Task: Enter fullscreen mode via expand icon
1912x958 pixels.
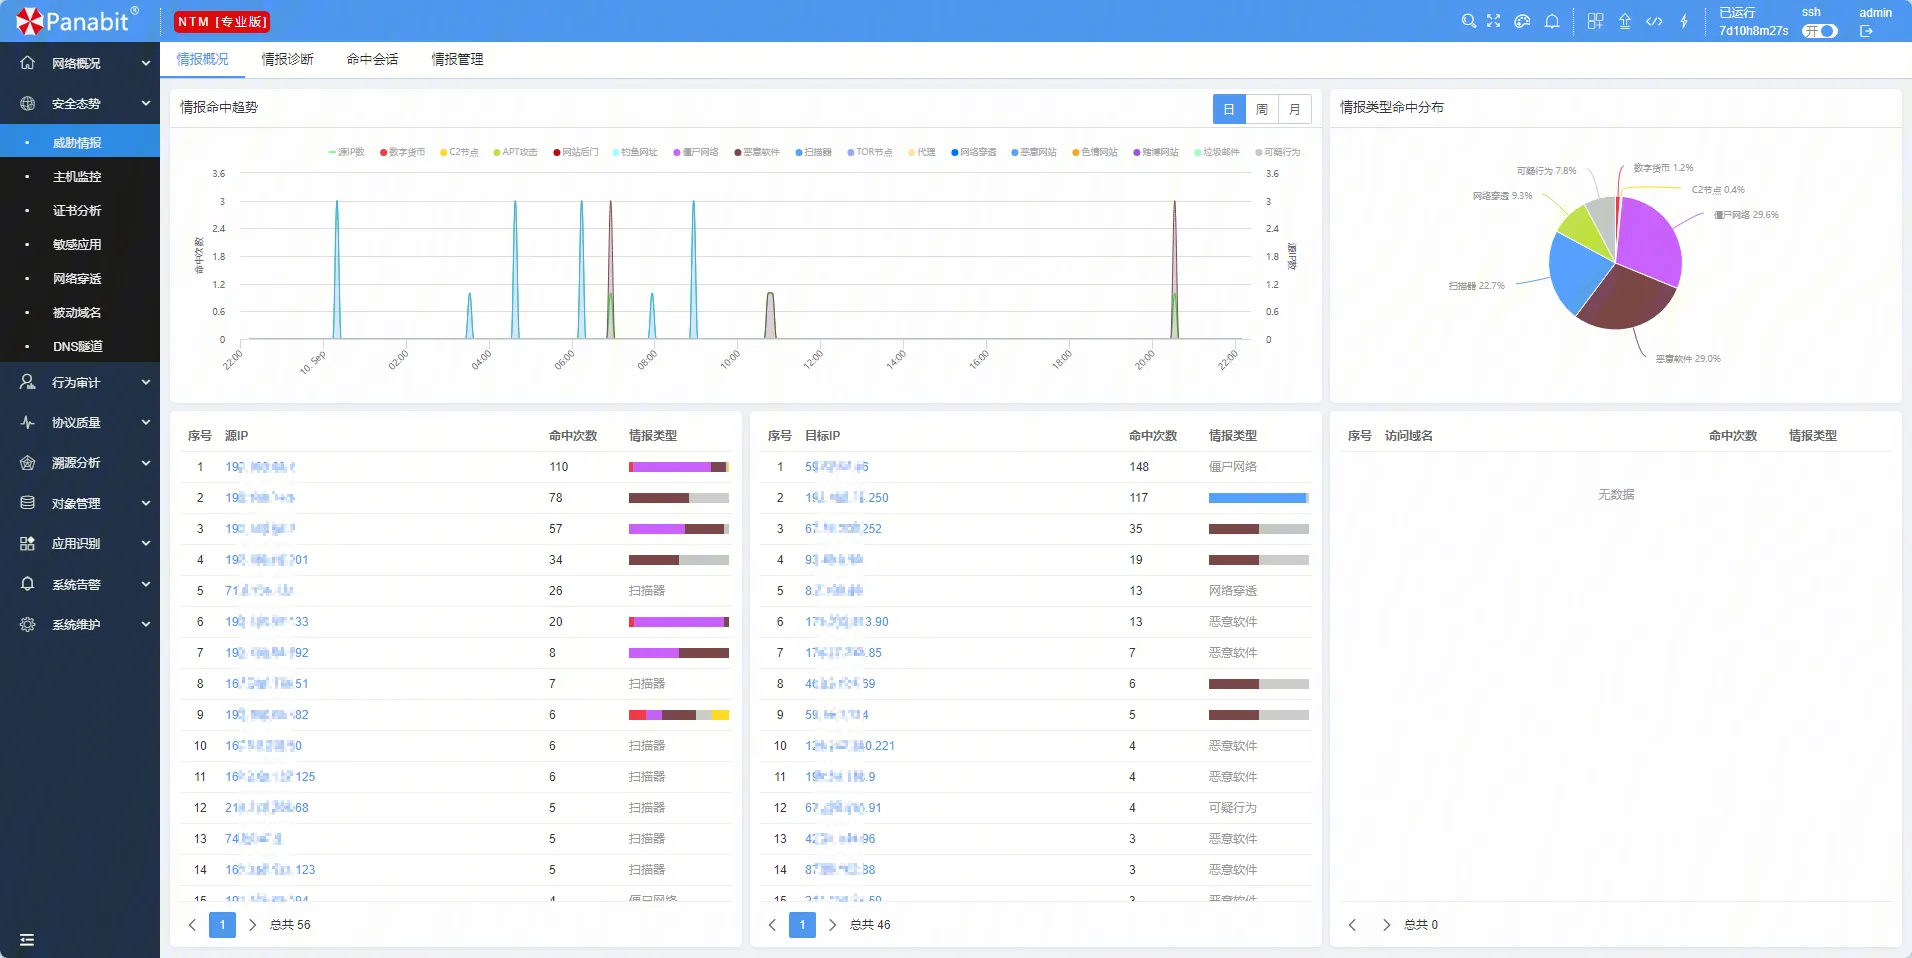Action: (x=1494, y=21)
